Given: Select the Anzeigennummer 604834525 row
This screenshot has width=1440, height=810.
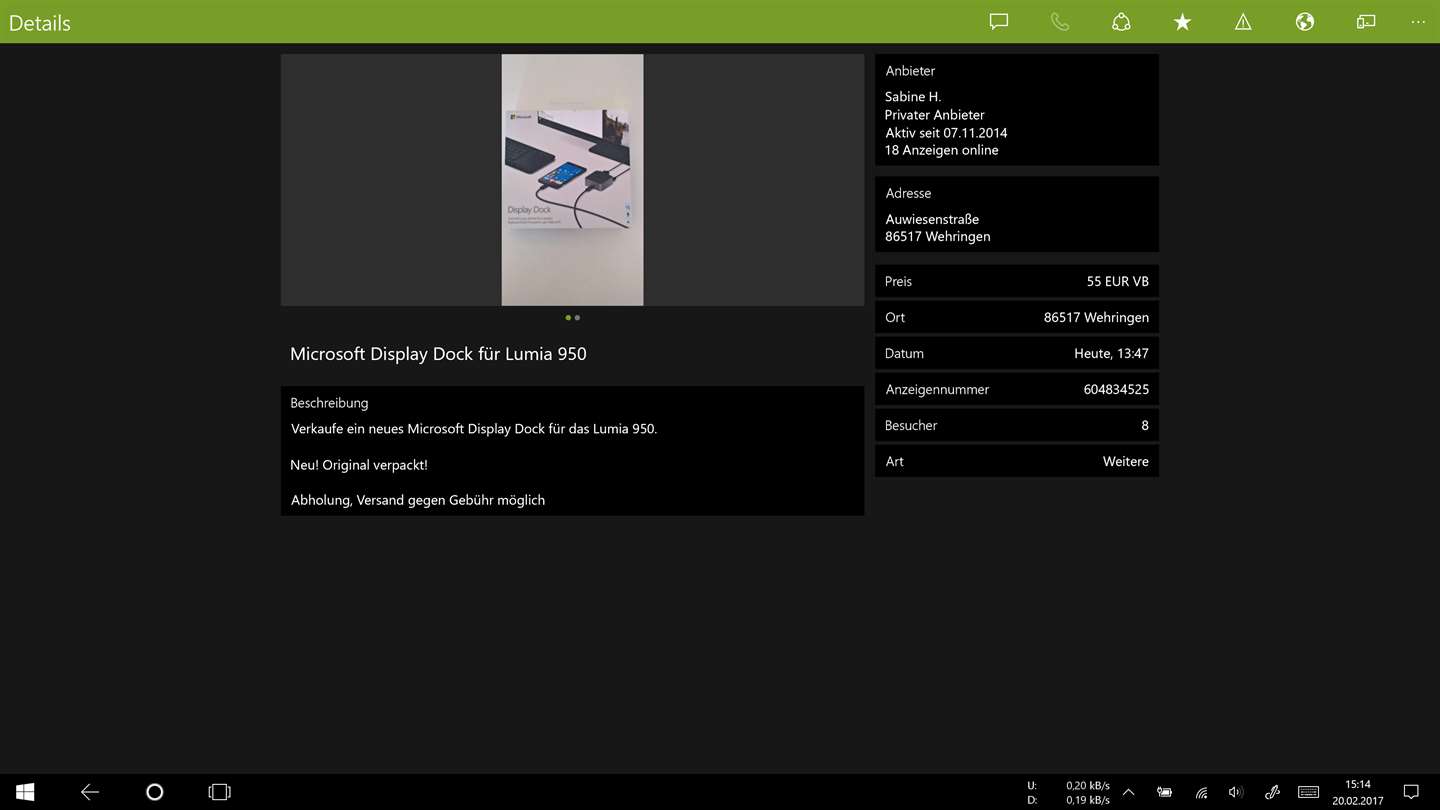Looking at the screenshot, I should point(1017,389).
